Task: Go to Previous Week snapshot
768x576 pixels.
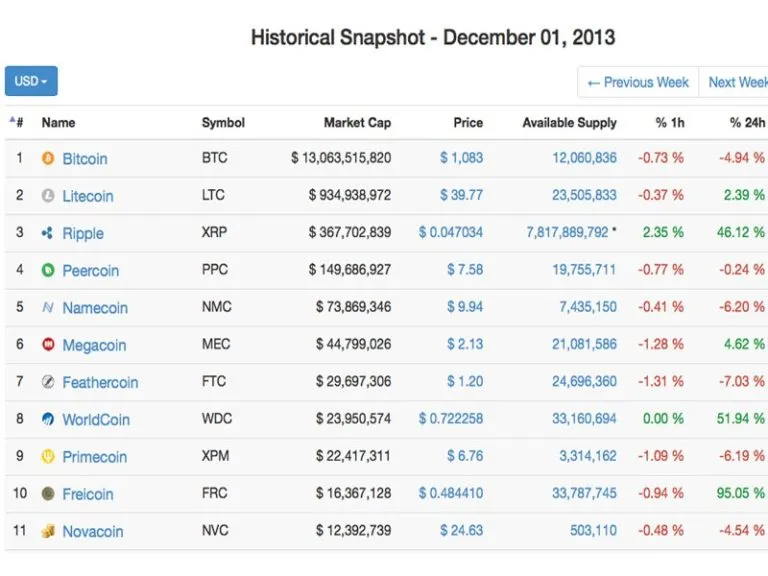Action: click(x=638, y=82)
